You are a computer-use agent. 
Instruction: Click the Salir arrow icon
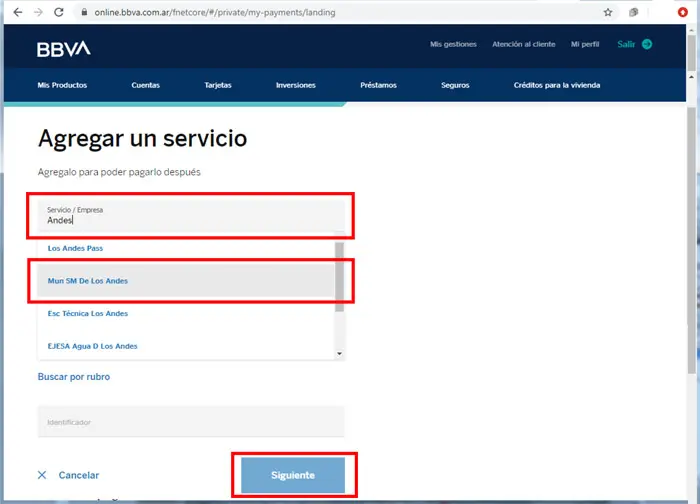[x=647, y=44]
